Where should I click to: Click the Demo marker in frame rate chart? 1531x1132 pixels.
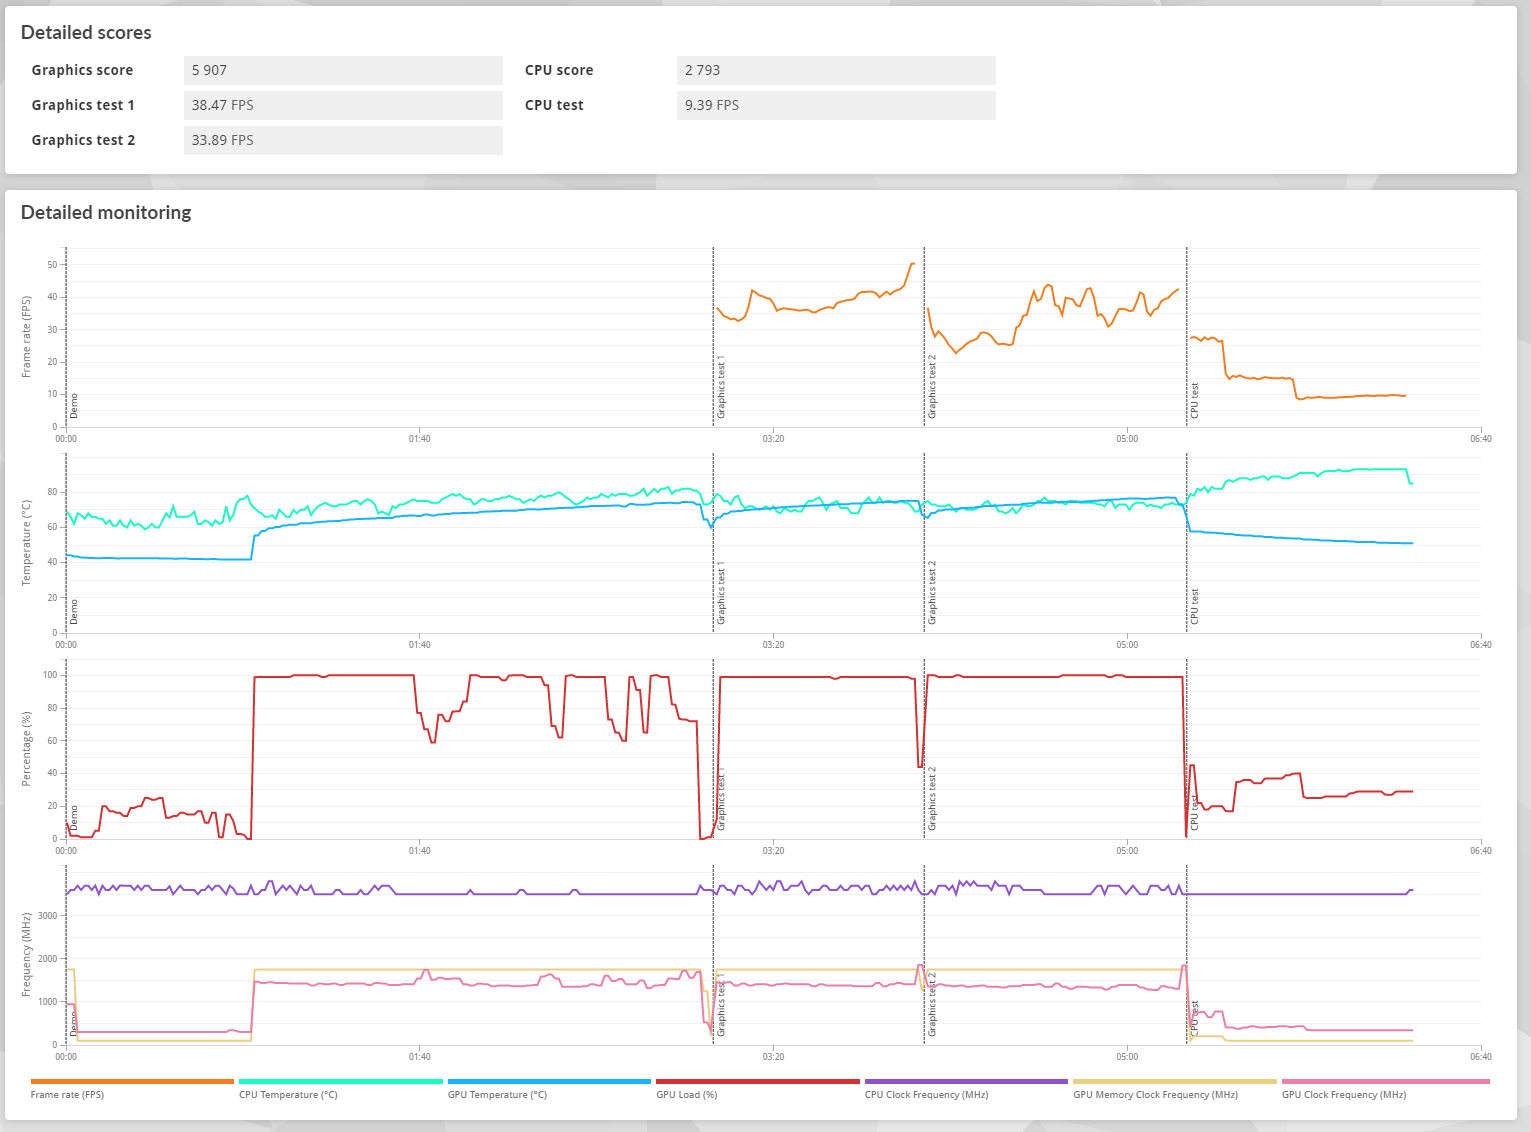[x=73, y=405]
